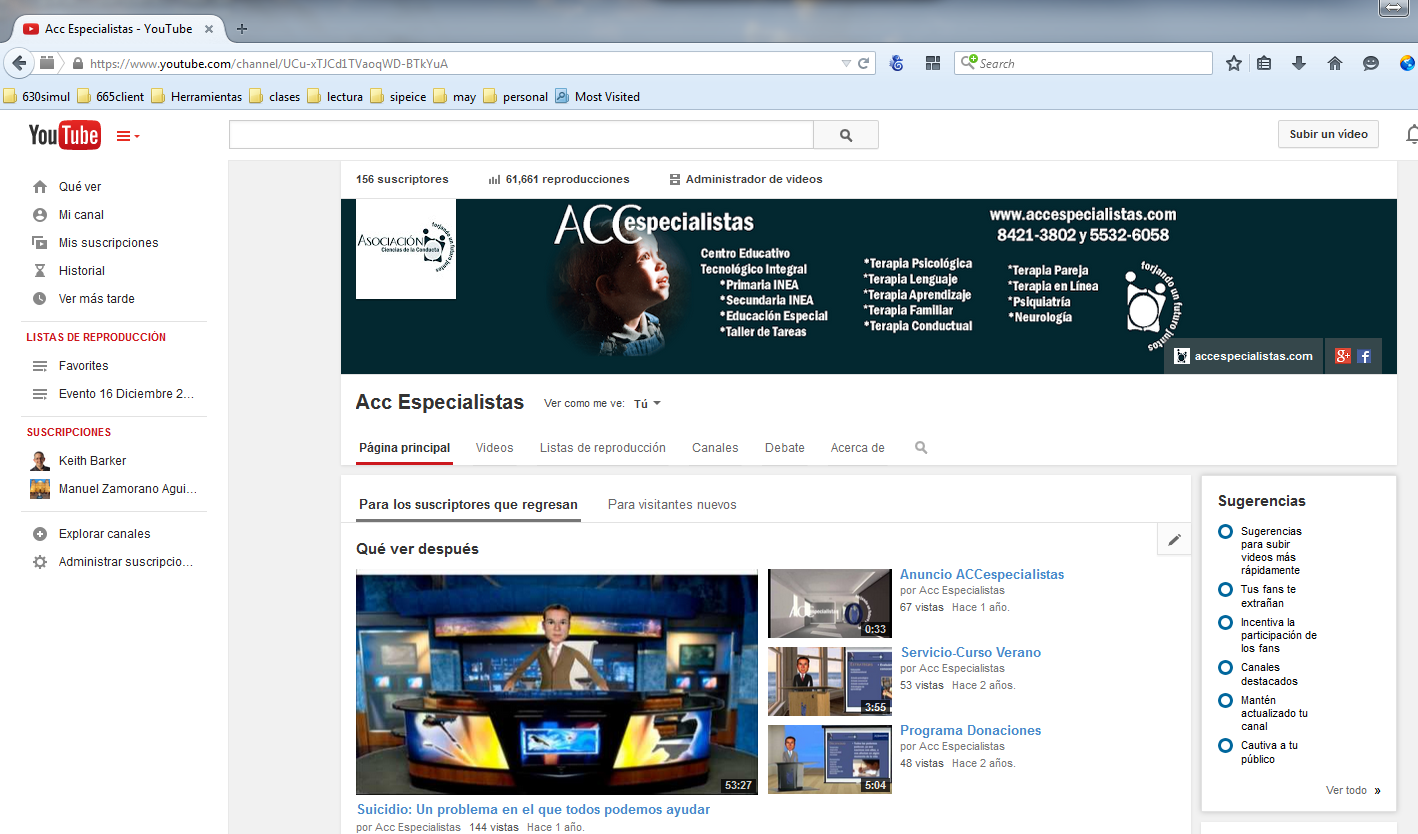Open the URL bar history dropdown arrow
This screenshot has width=1418, height=834.
click(846, 63)
